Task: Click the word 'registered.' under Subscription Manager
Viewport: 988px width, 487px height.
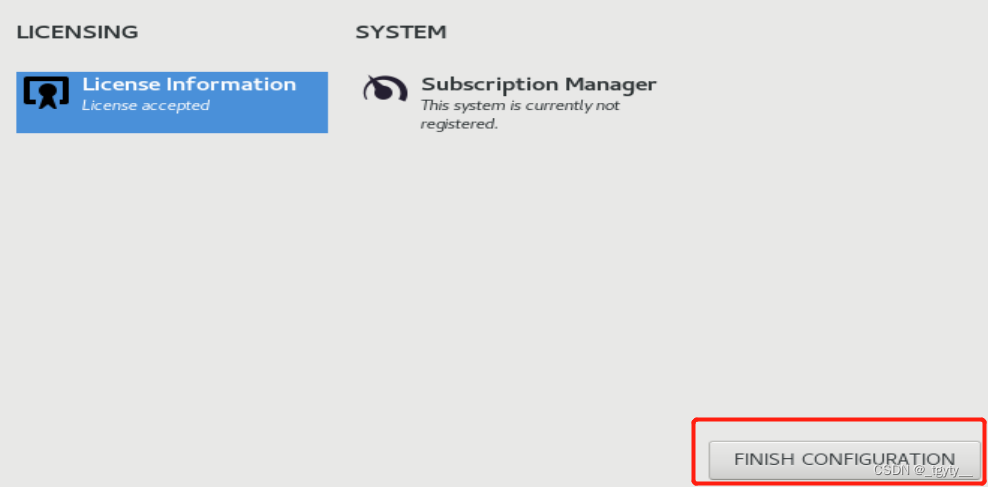Action: tap(459, 124)
